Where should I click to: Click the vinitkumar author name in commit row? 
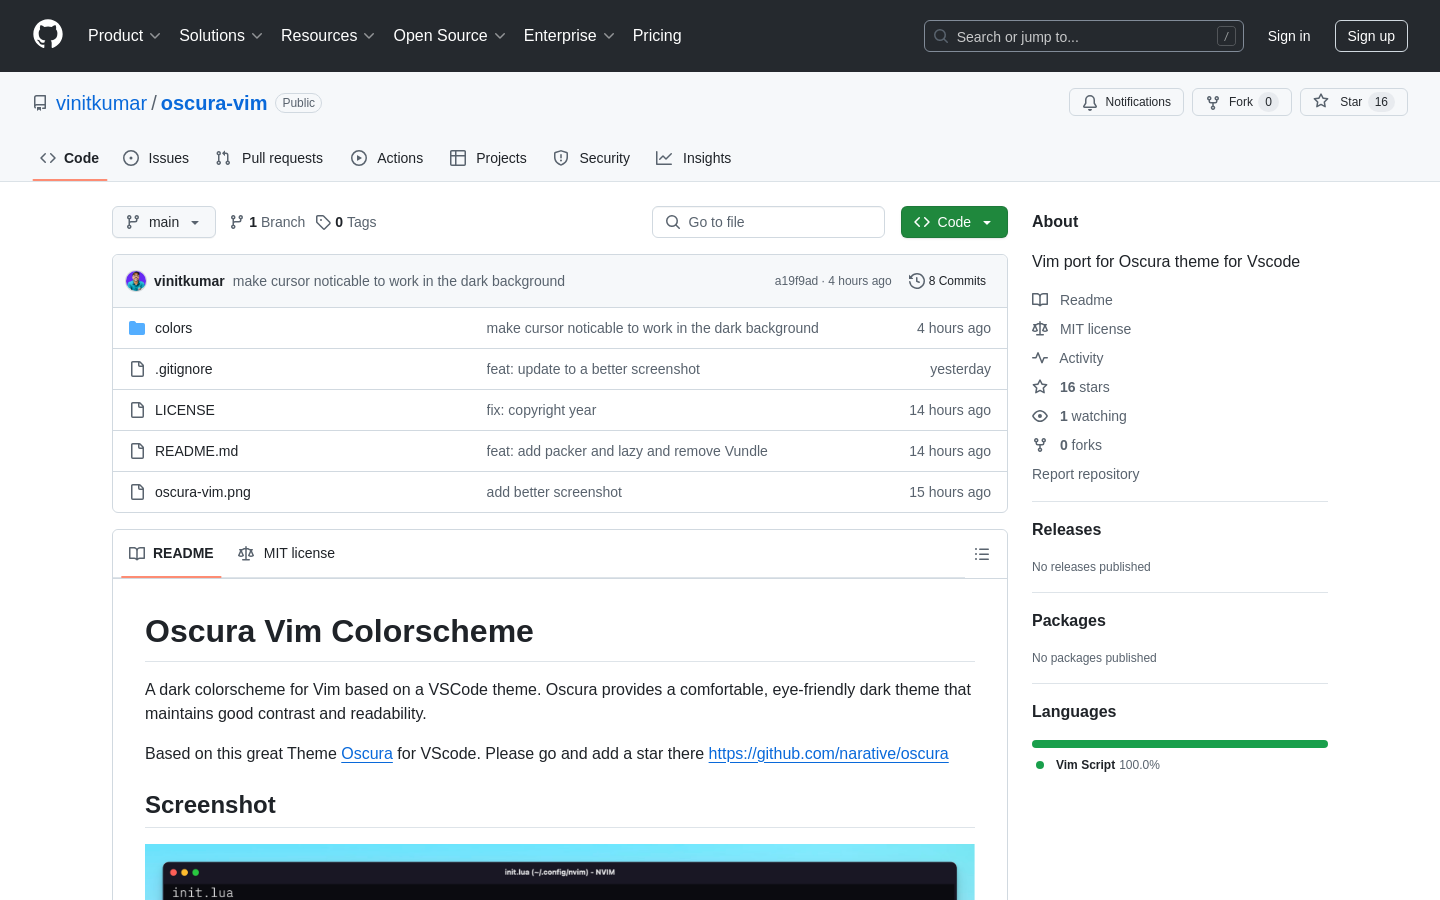pyautogui.click(x=189, y=281)
